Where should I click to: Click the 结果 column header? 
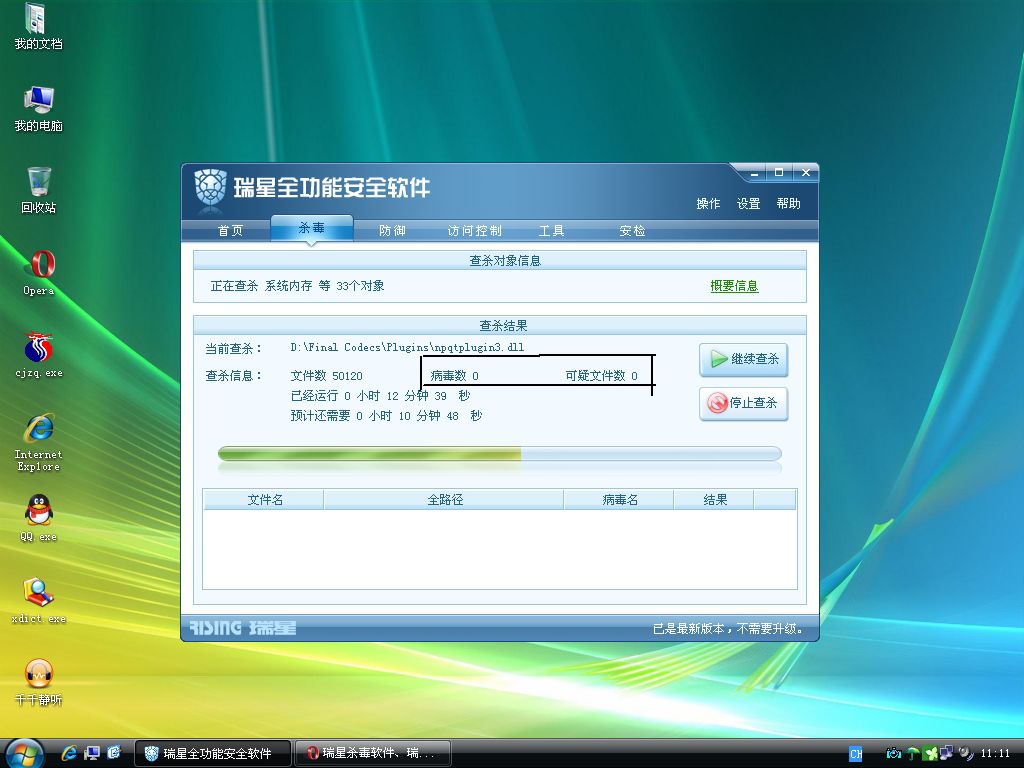714,500
